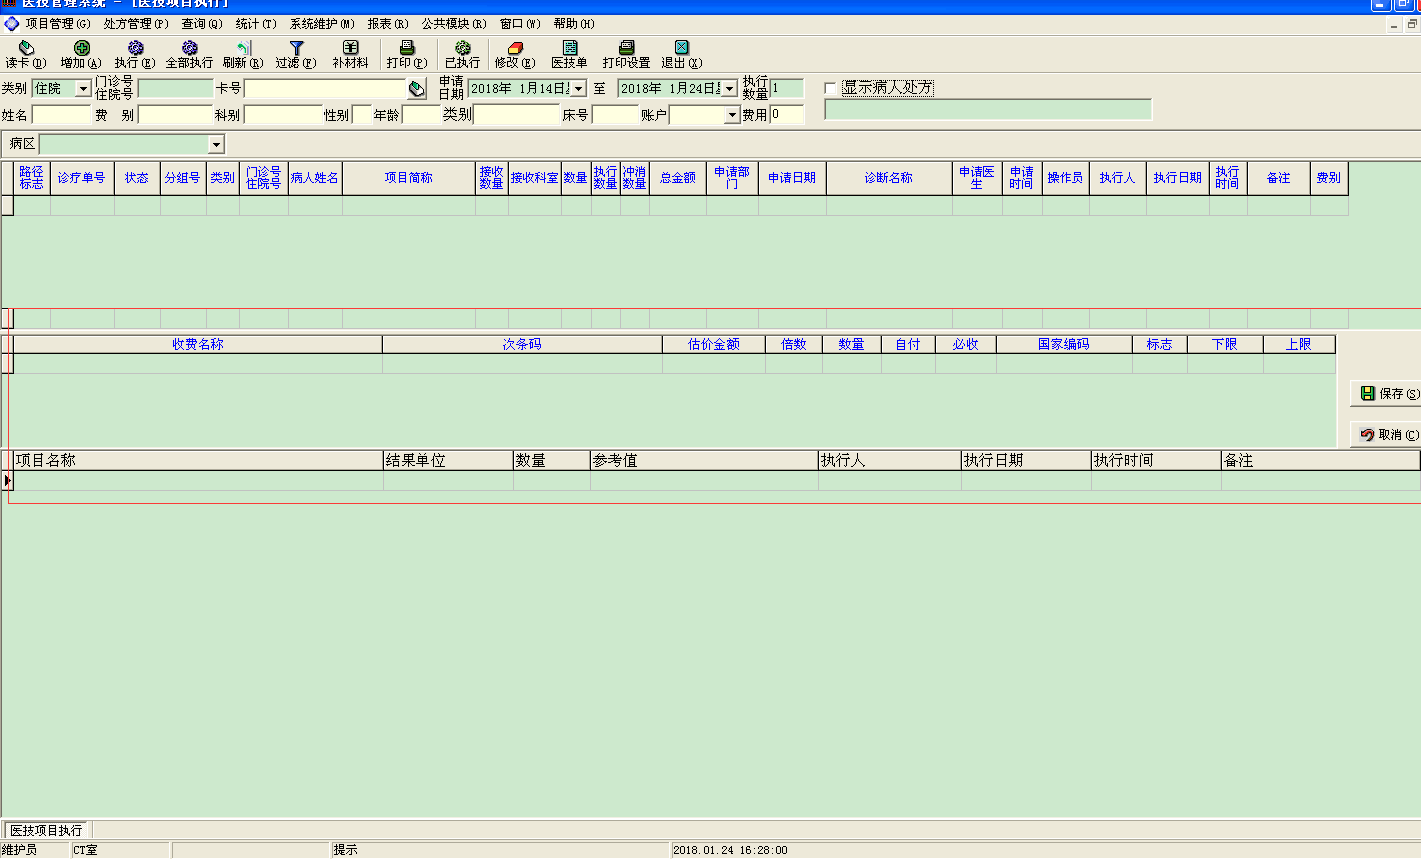Click the 刷新 (refresh) toolbar icon
The image size is (1421, 859).
point(243,48)
